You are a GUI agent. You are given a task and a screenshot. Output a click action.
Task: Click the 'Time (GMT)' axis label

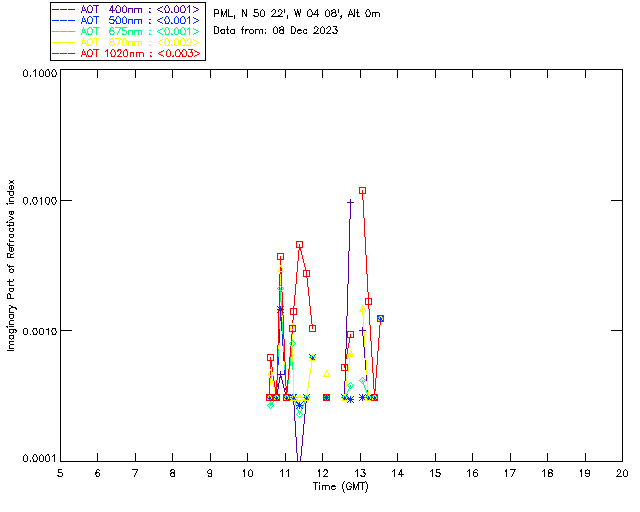340,487
